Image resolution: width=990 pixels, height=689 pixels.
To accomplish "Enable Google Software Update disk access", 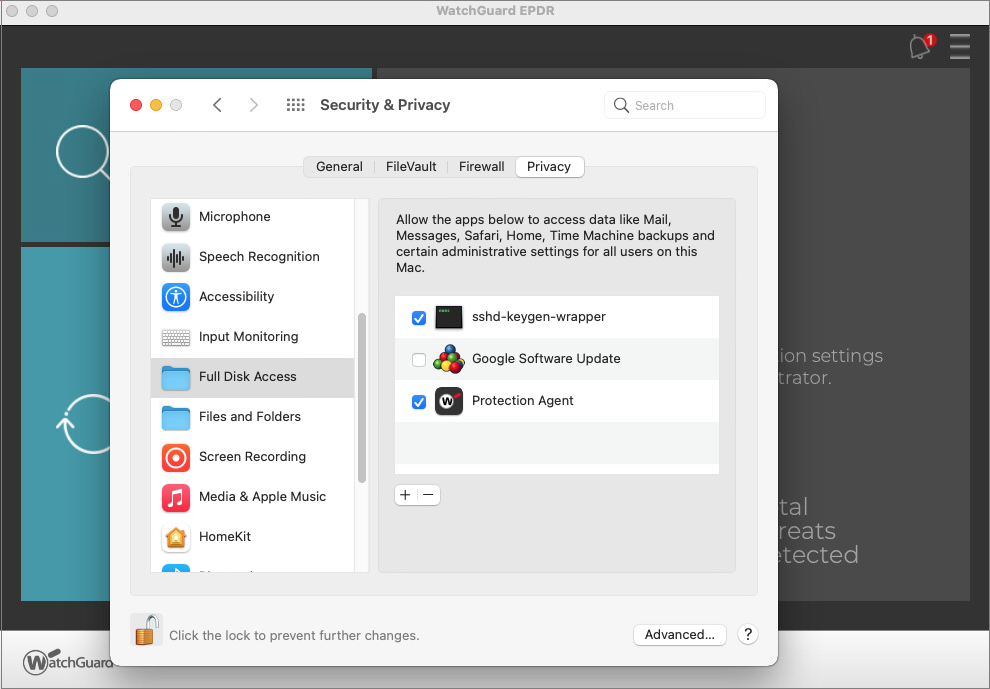I will click(419, 359).
